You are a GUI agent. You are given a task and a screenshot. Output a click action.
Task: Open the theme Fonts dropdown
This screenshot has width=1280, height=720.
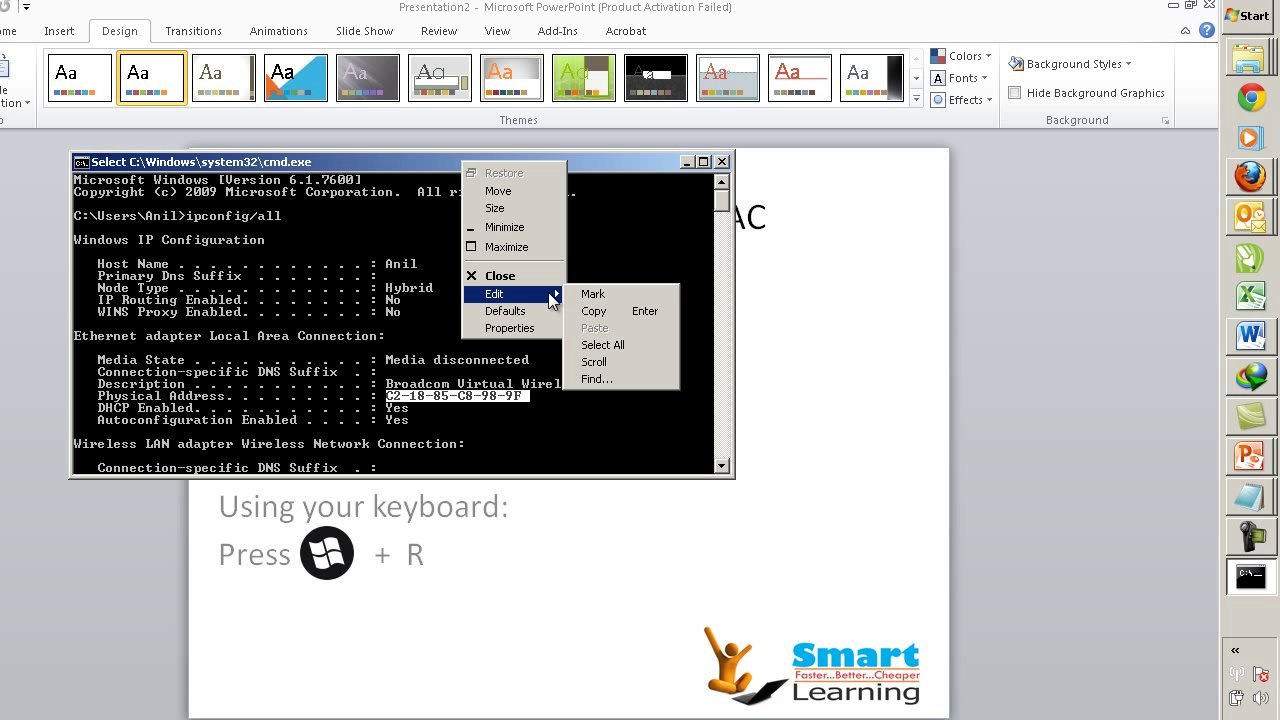960,78
